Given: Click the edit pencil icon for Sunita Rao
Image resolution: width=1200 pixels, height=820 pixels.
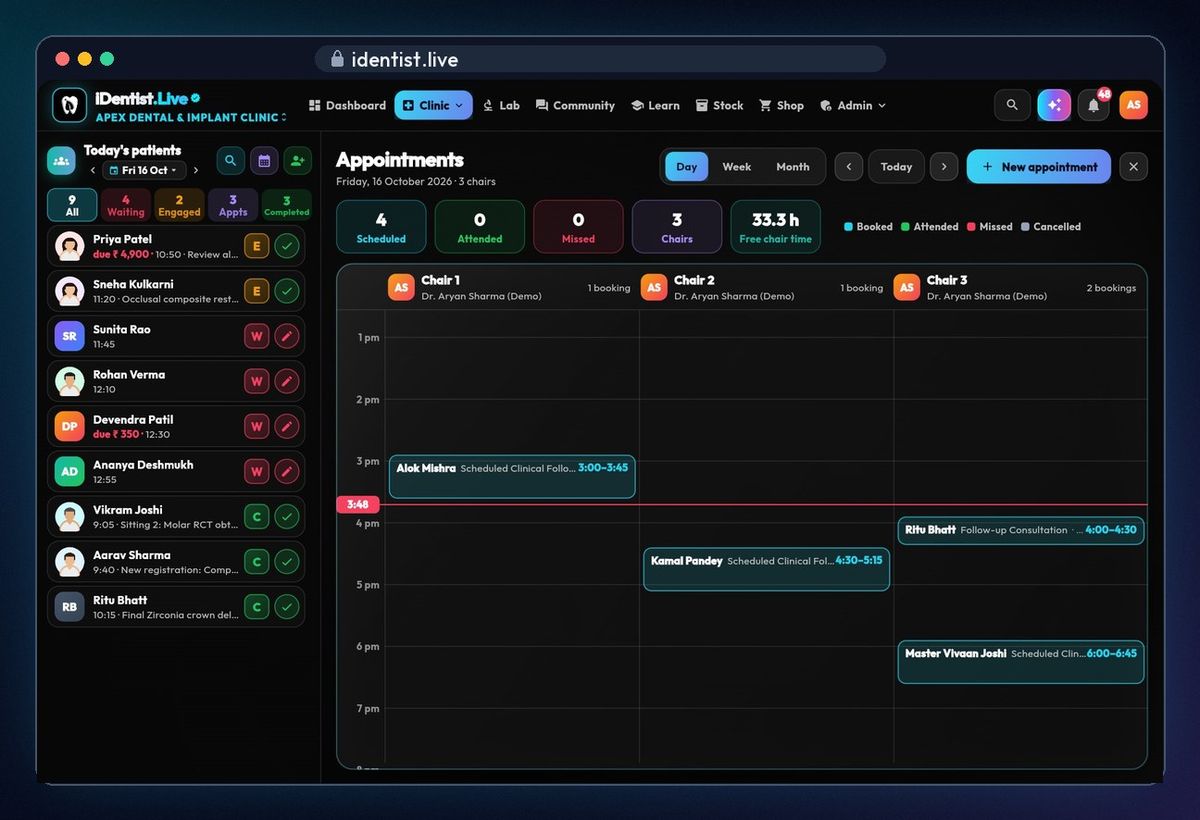Looking at the screenshot, I should pos(287,336).
